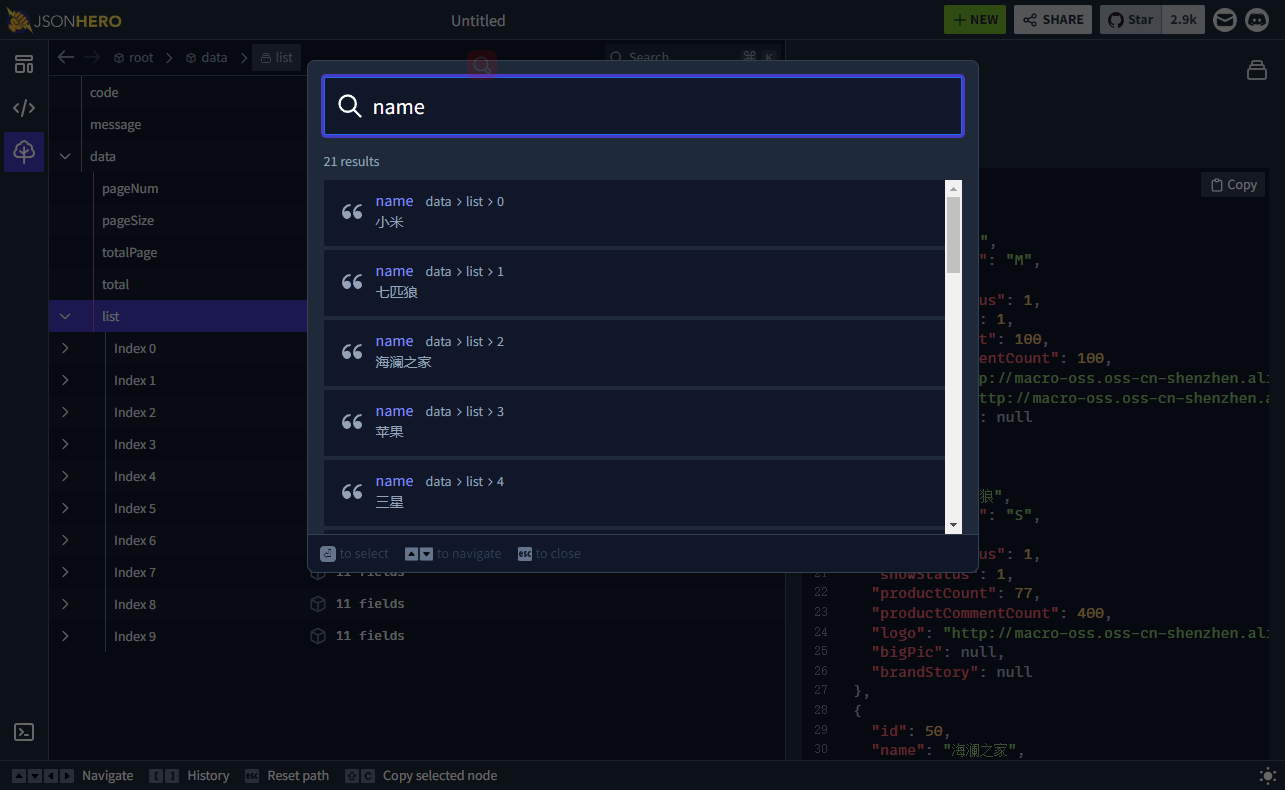Screen dimensions: 1285x790
Task: Click the cube icon for Index 9 fields
Action: 318,636
